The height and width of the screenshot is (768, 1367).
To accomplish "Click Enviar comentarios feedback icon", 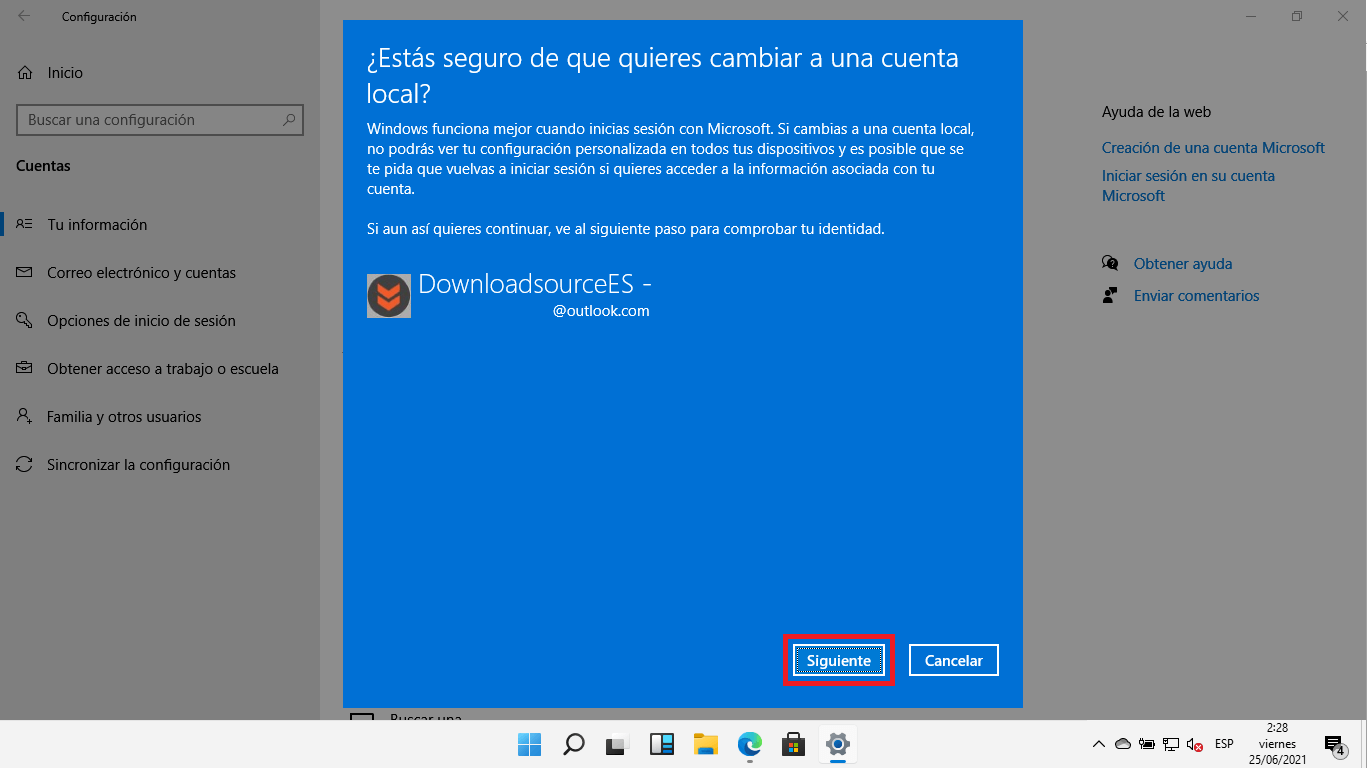I will click(1110, 295).
